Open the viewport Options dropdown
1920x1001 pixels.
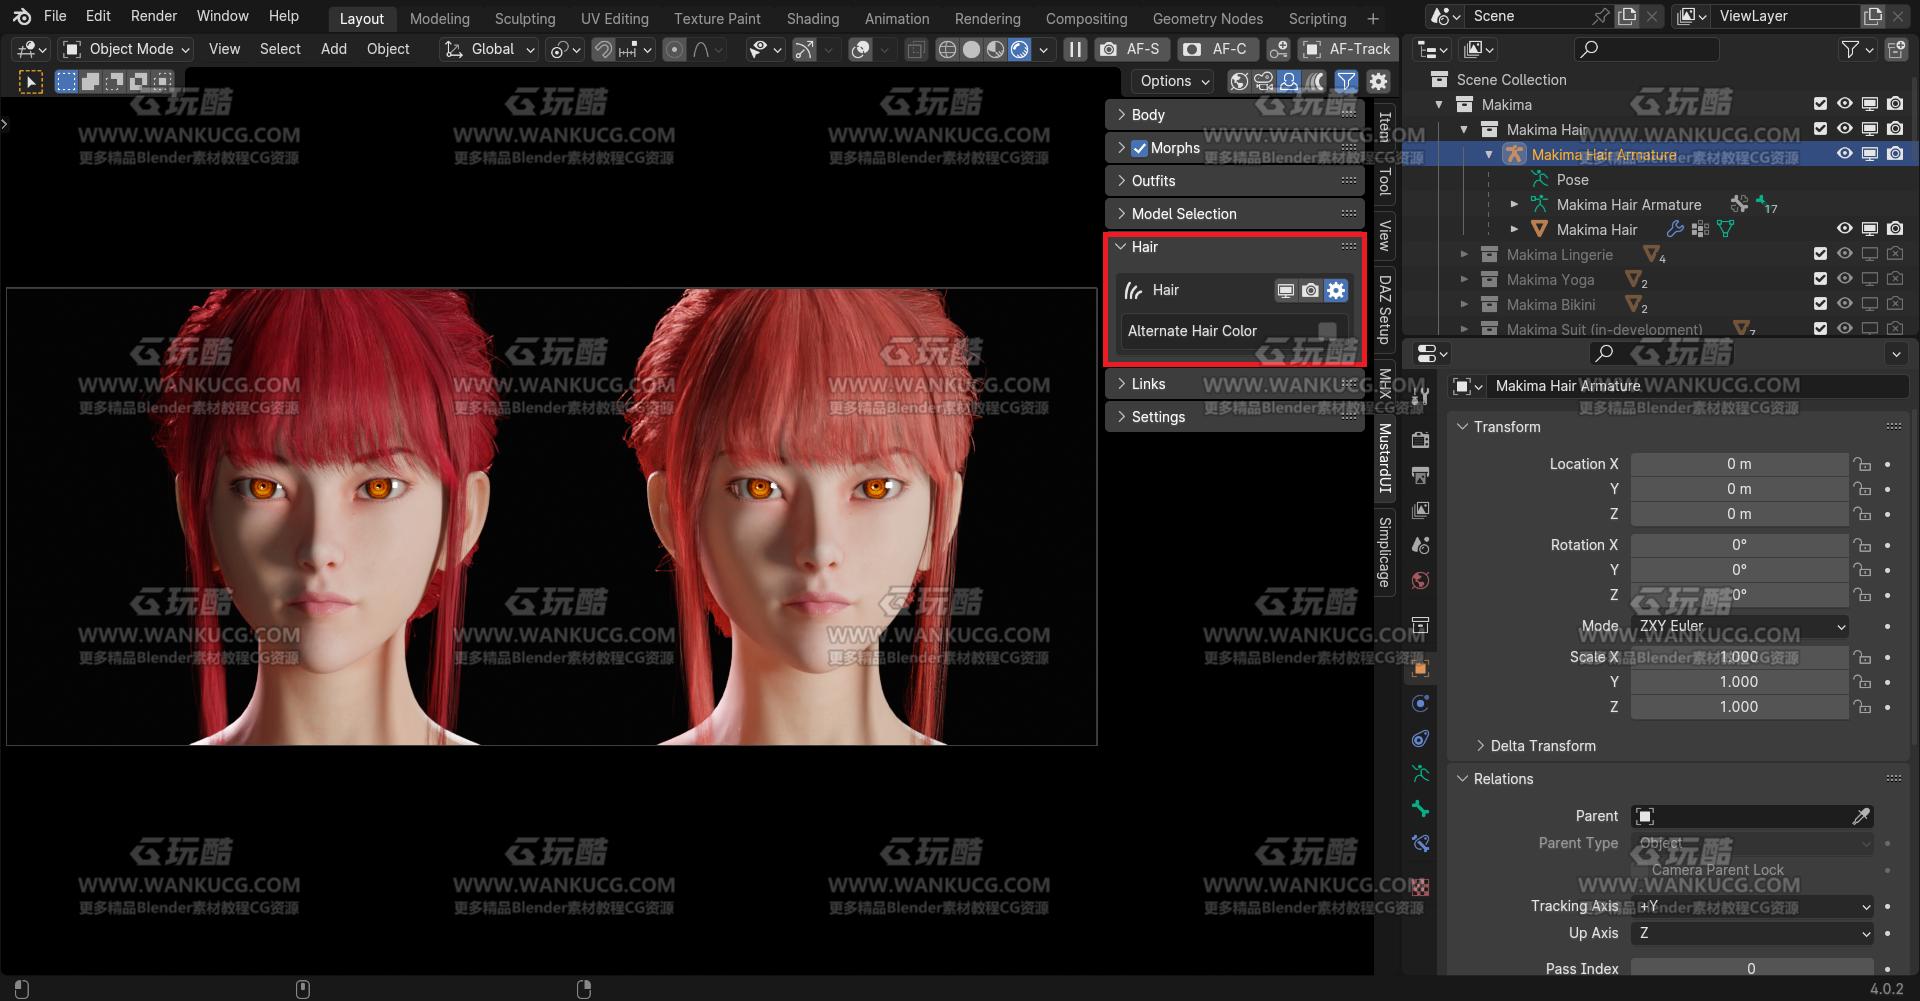click(x=1174, y=81)
